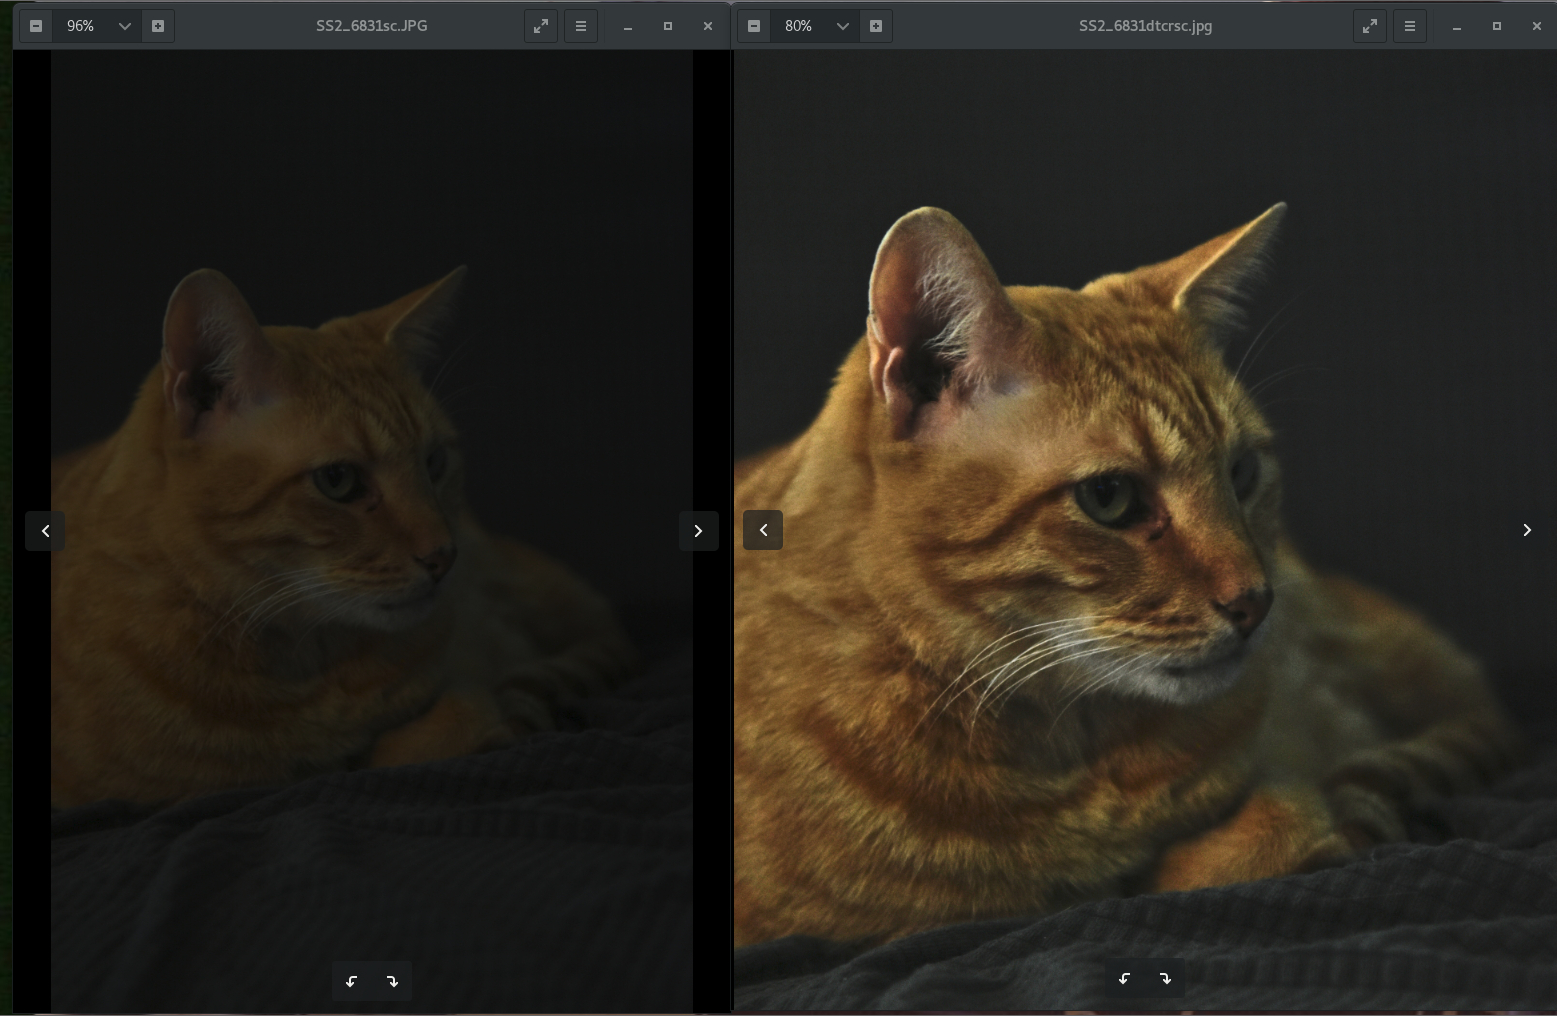Maximize the SS2_6831dtcrsc.jpg window
The image size is (1557, 1016).
(x=1497, y=26)
